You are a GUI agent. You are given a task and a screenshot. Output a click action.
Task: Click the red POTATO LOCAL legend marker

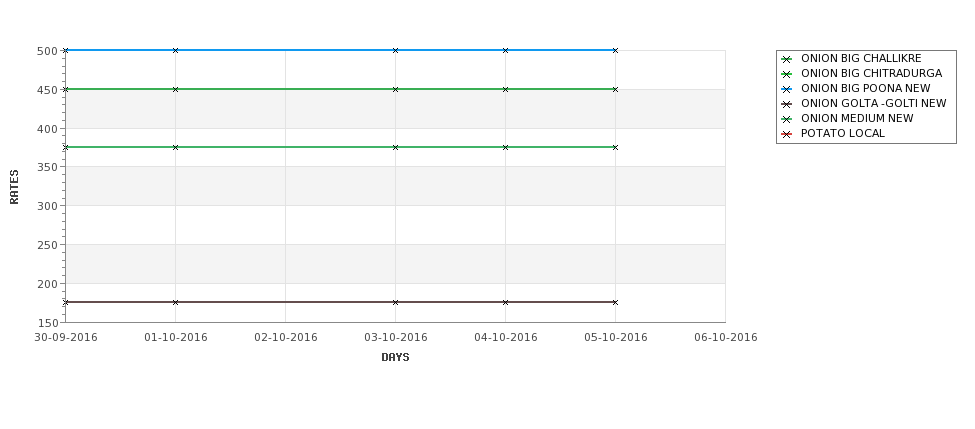pyautogui.click(x=787, y=134)
